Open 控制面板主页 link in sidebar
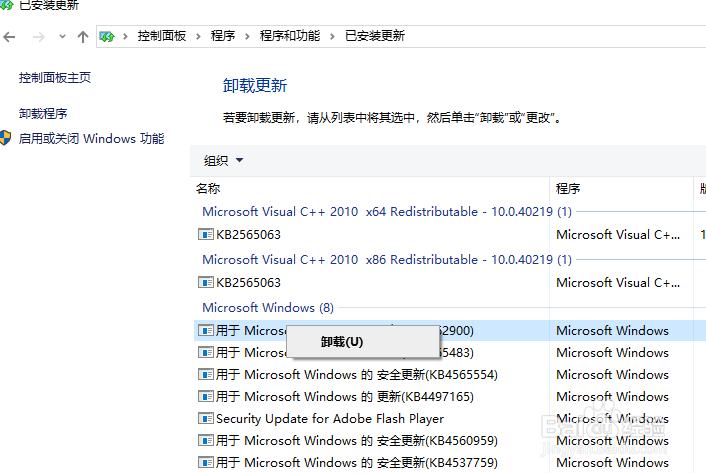The image size is (706, 473). 55,78
